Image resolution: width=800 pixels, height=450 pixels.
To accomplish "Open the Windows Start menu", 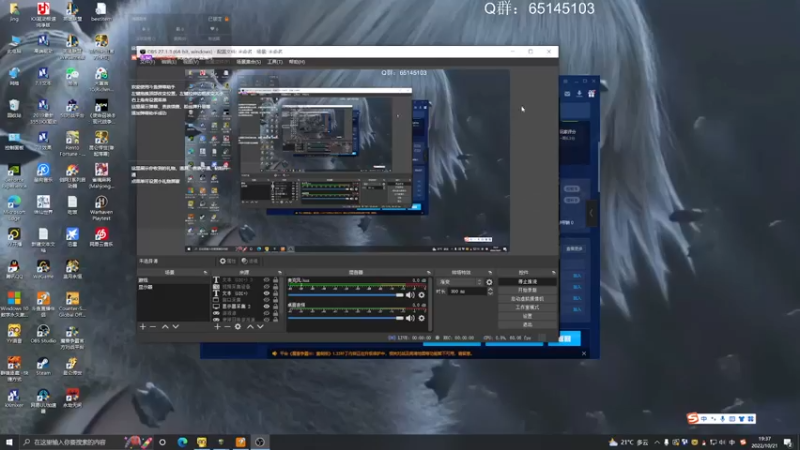I will click(9, 442).
